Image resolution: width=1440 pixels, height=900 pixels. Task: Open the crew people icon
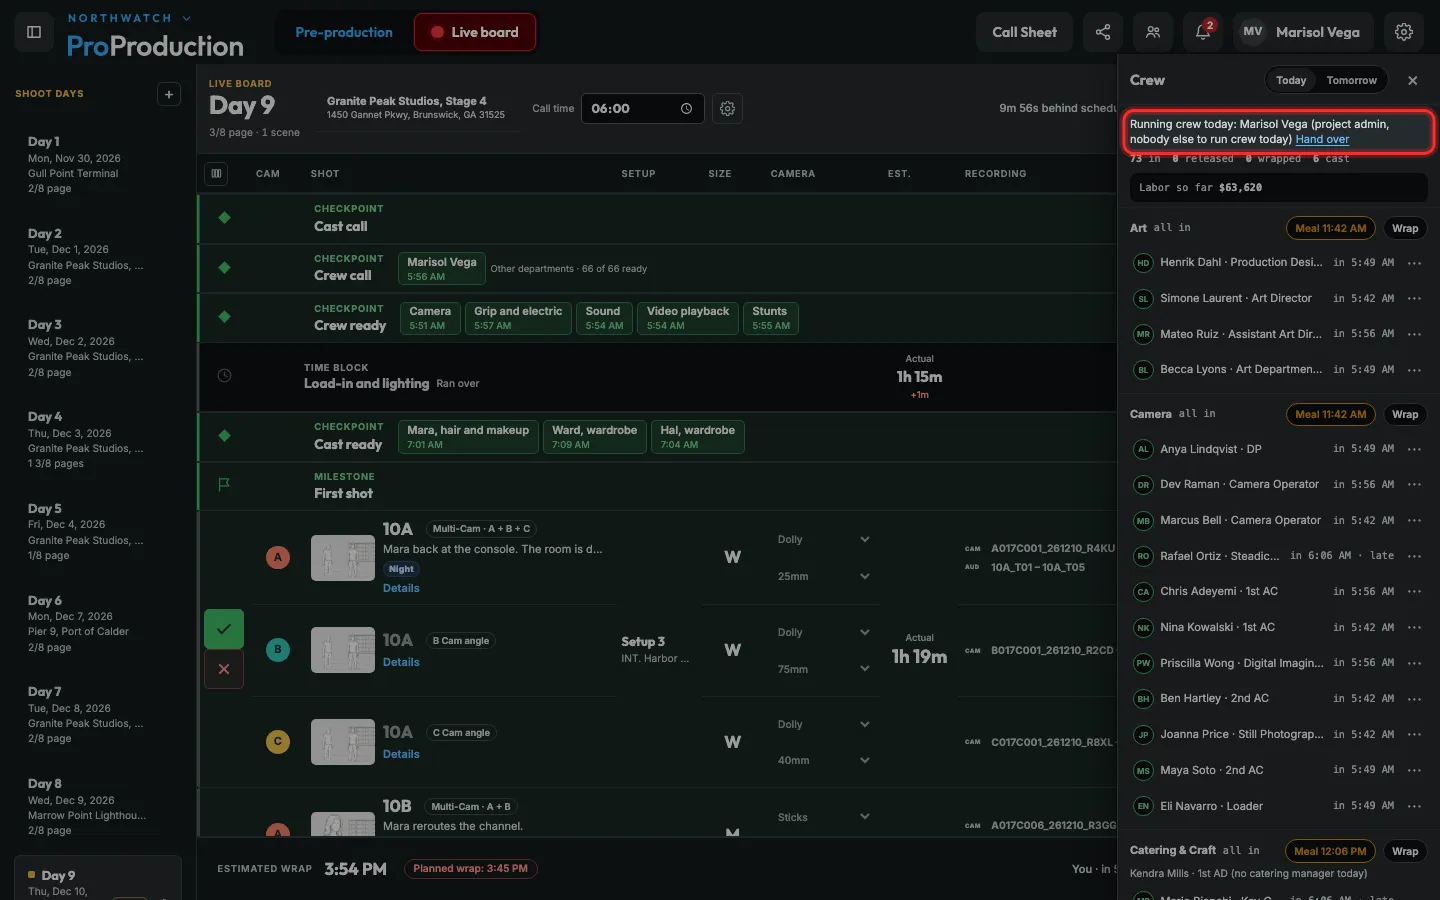[1153, 32]
